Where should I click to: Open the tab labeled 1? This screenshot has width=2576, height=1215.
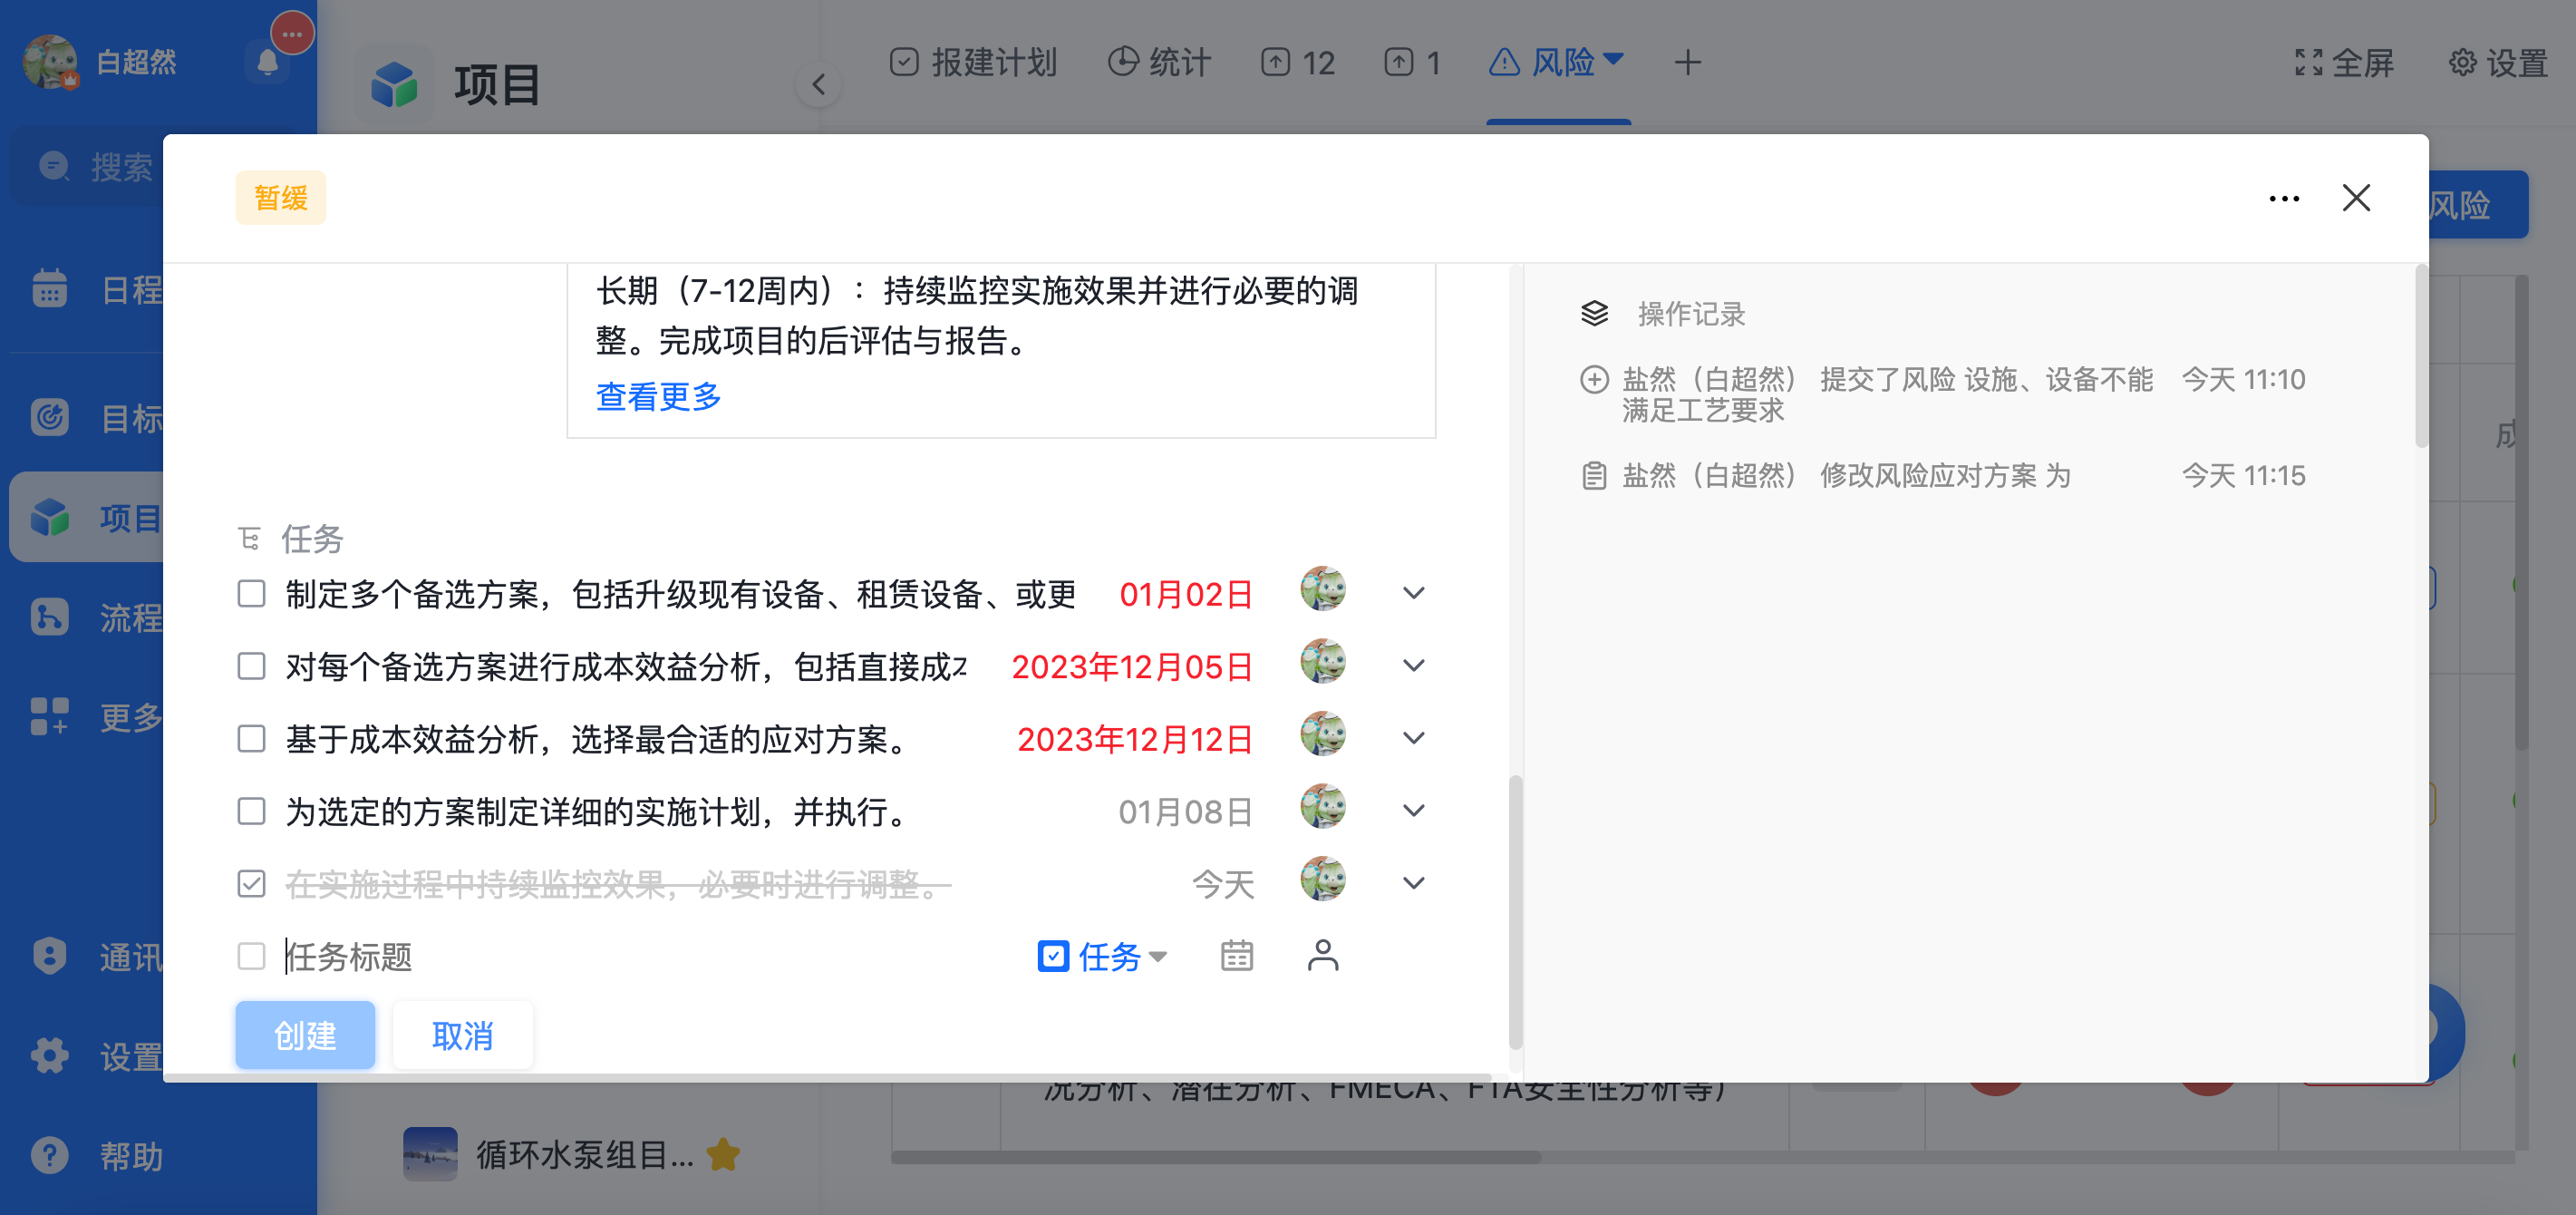coord(1413,63)
